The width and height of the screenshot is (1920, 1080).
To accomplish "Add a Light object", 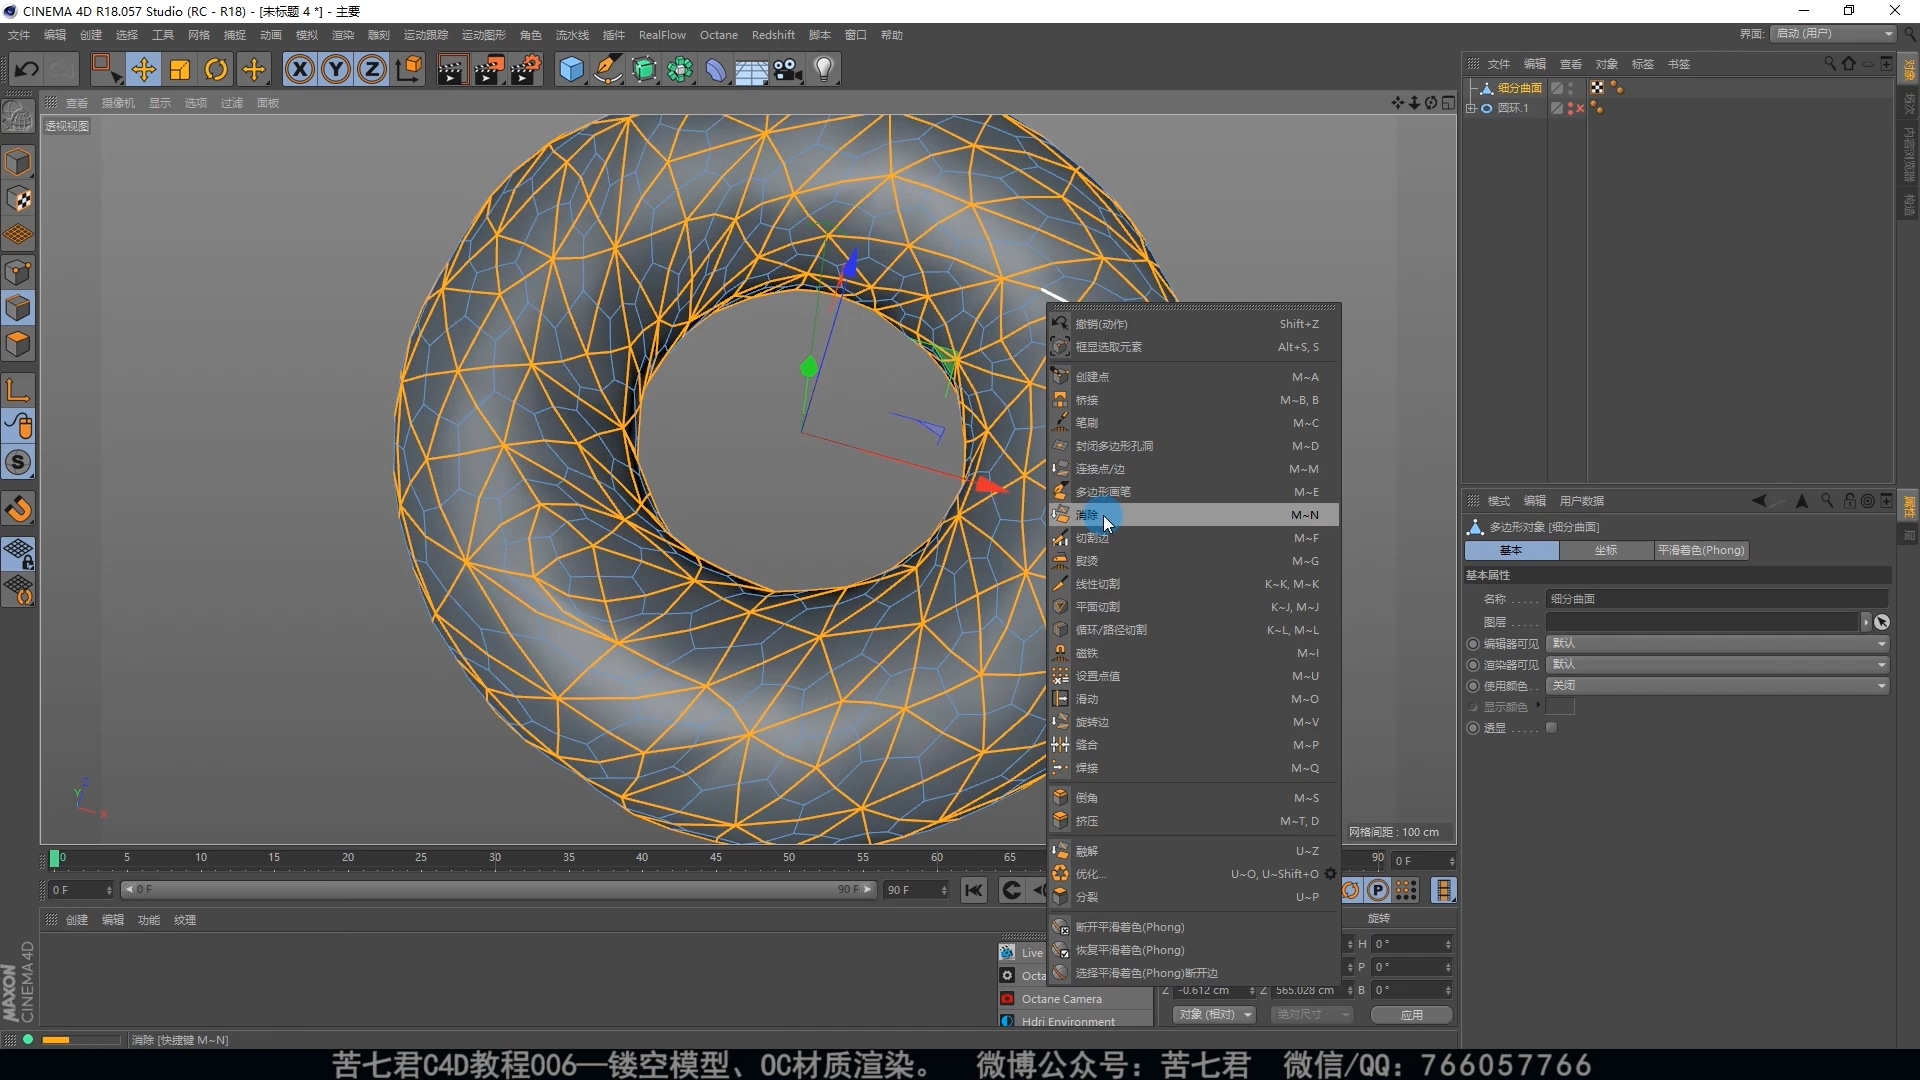I will 824,70.
